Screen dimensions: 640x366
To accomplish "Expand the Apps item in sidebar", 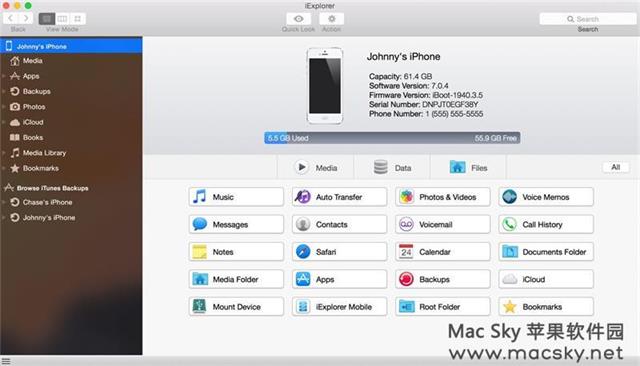I will (x=3, y=76).
